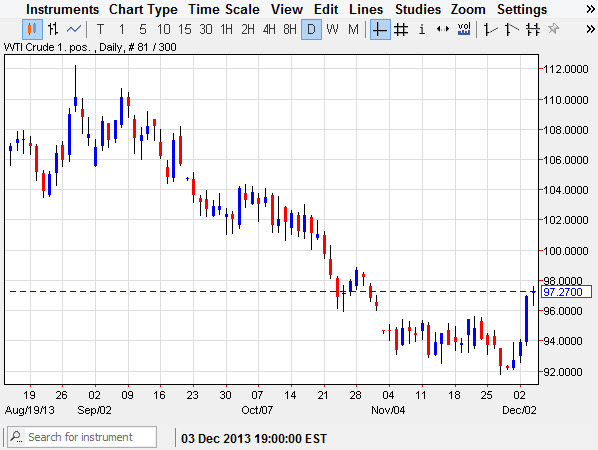The height and width of the screenshot is (450, 598).
Task: Toggle the chart grid icon
Action: pos(401,29)
